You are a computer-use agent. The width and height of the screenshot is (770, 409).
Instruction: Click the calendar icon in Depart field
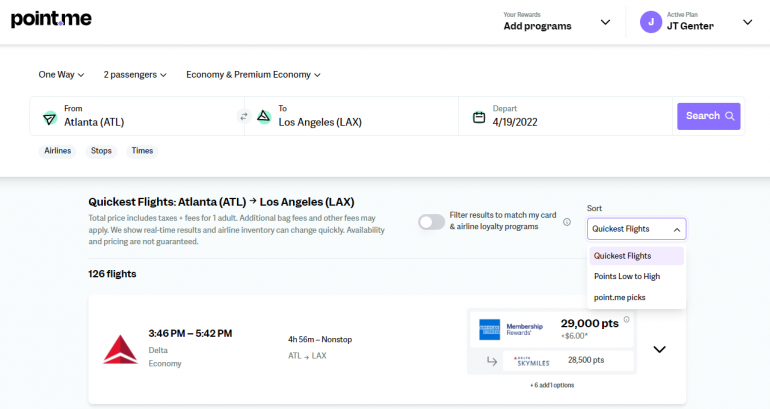pyautogui.click(x=479, y=117)
